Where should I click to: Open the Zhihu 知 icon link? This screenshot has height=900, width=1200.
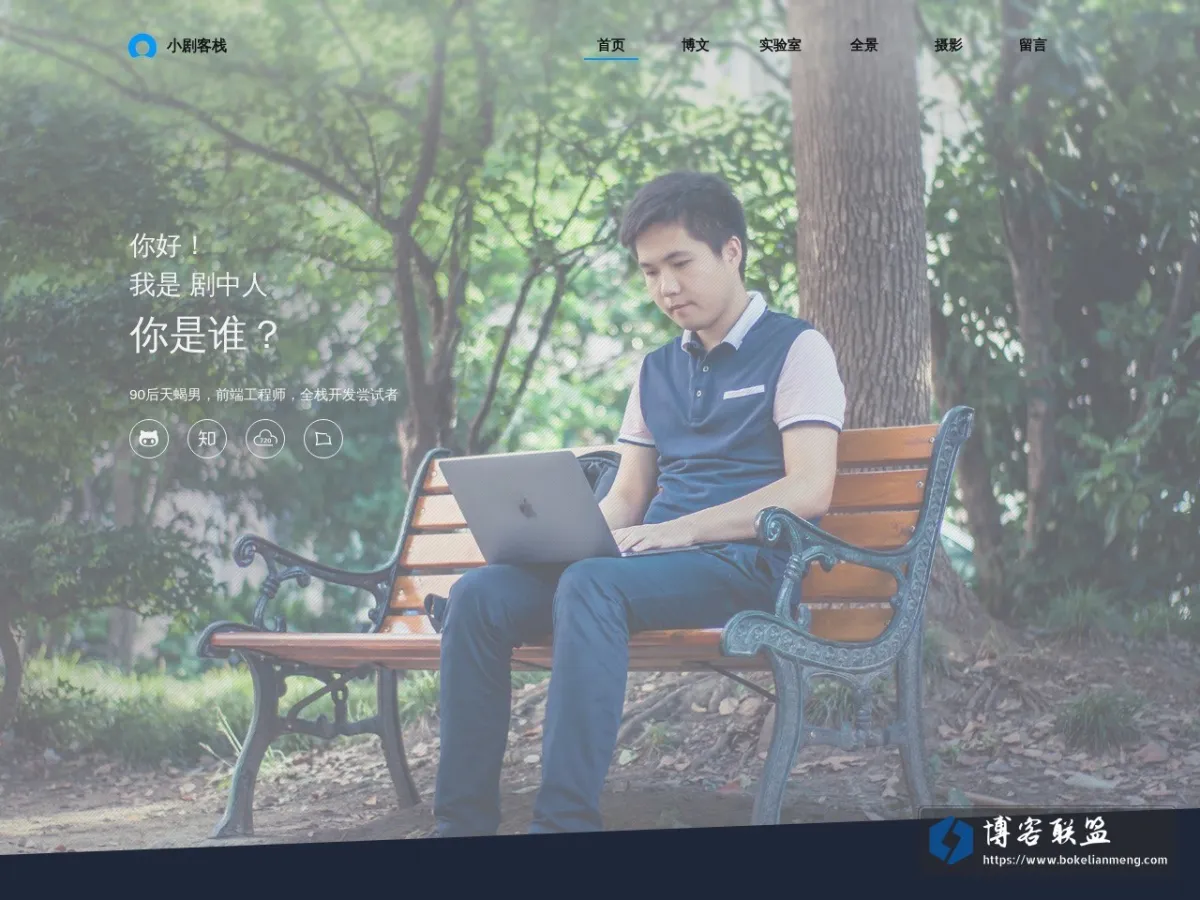(x=207, y=439)
